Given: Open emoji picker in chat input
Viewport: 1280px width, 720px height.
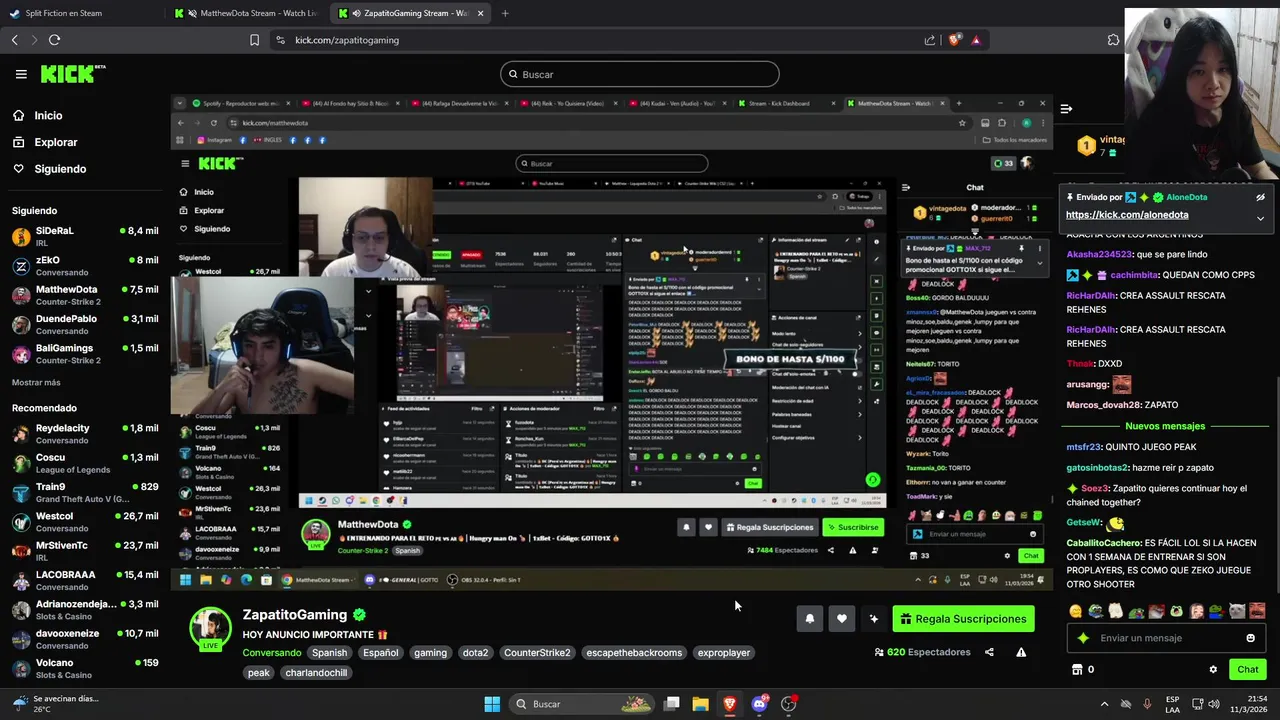Looking at the screenshot, I should (x=1250, y=638).
